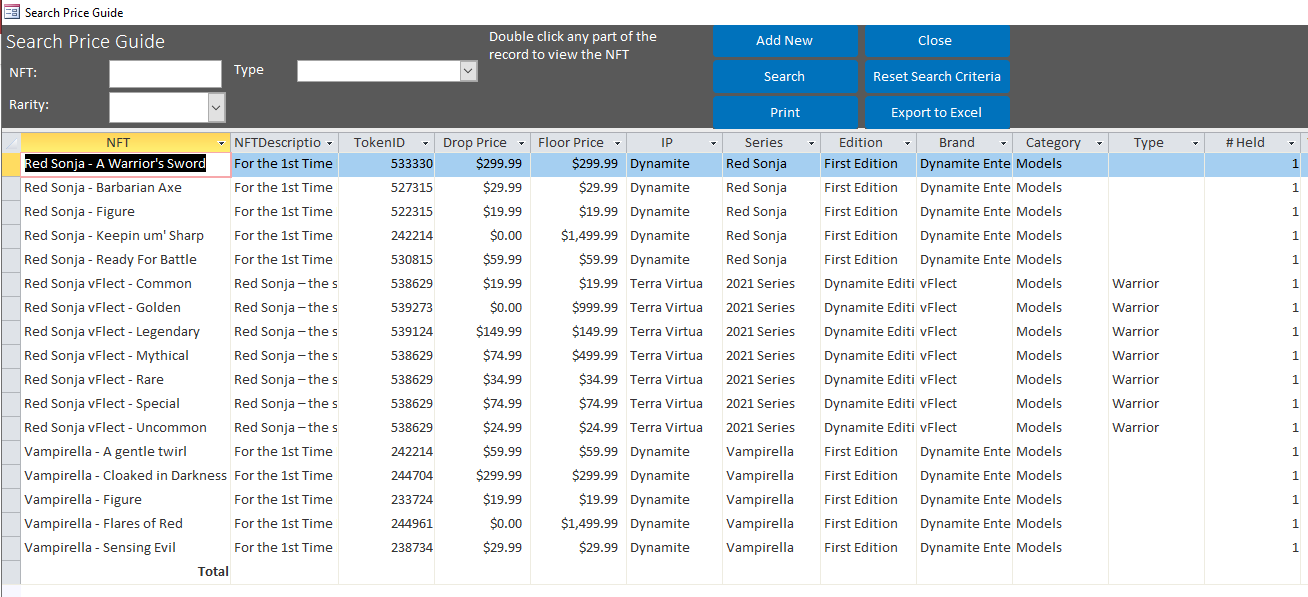The width and height of the screenshot is (1308, 597).
Task: Select 'Vampirella - Figure' cell
Action: point(126,500)
